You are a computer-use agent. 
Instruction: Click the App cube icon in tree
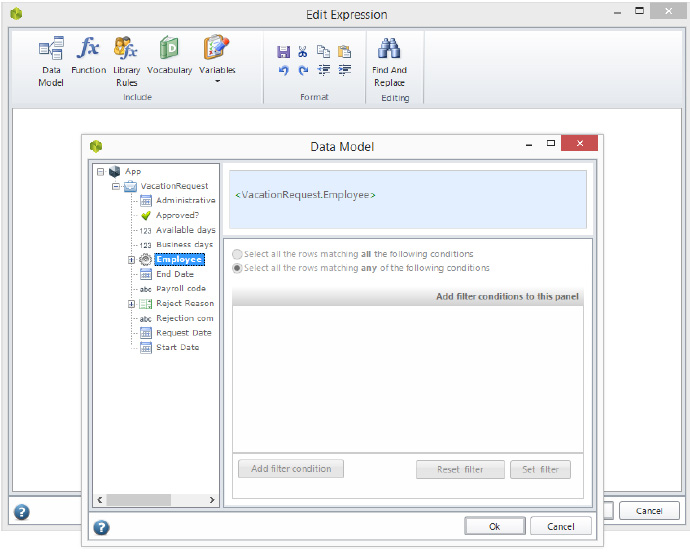[114, 171]
